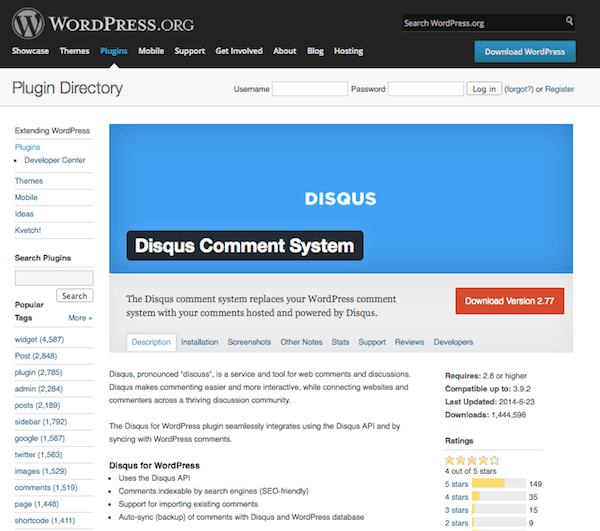Click the Search Plugins input box
This screenshot has width=600, height=531.
coord(54,278)
